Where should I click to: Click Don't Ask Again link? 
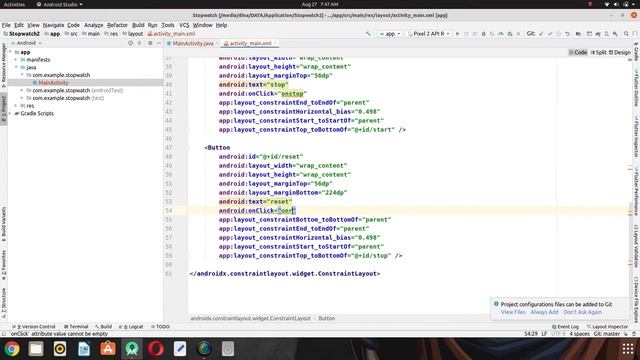click(x=582, y=312)
